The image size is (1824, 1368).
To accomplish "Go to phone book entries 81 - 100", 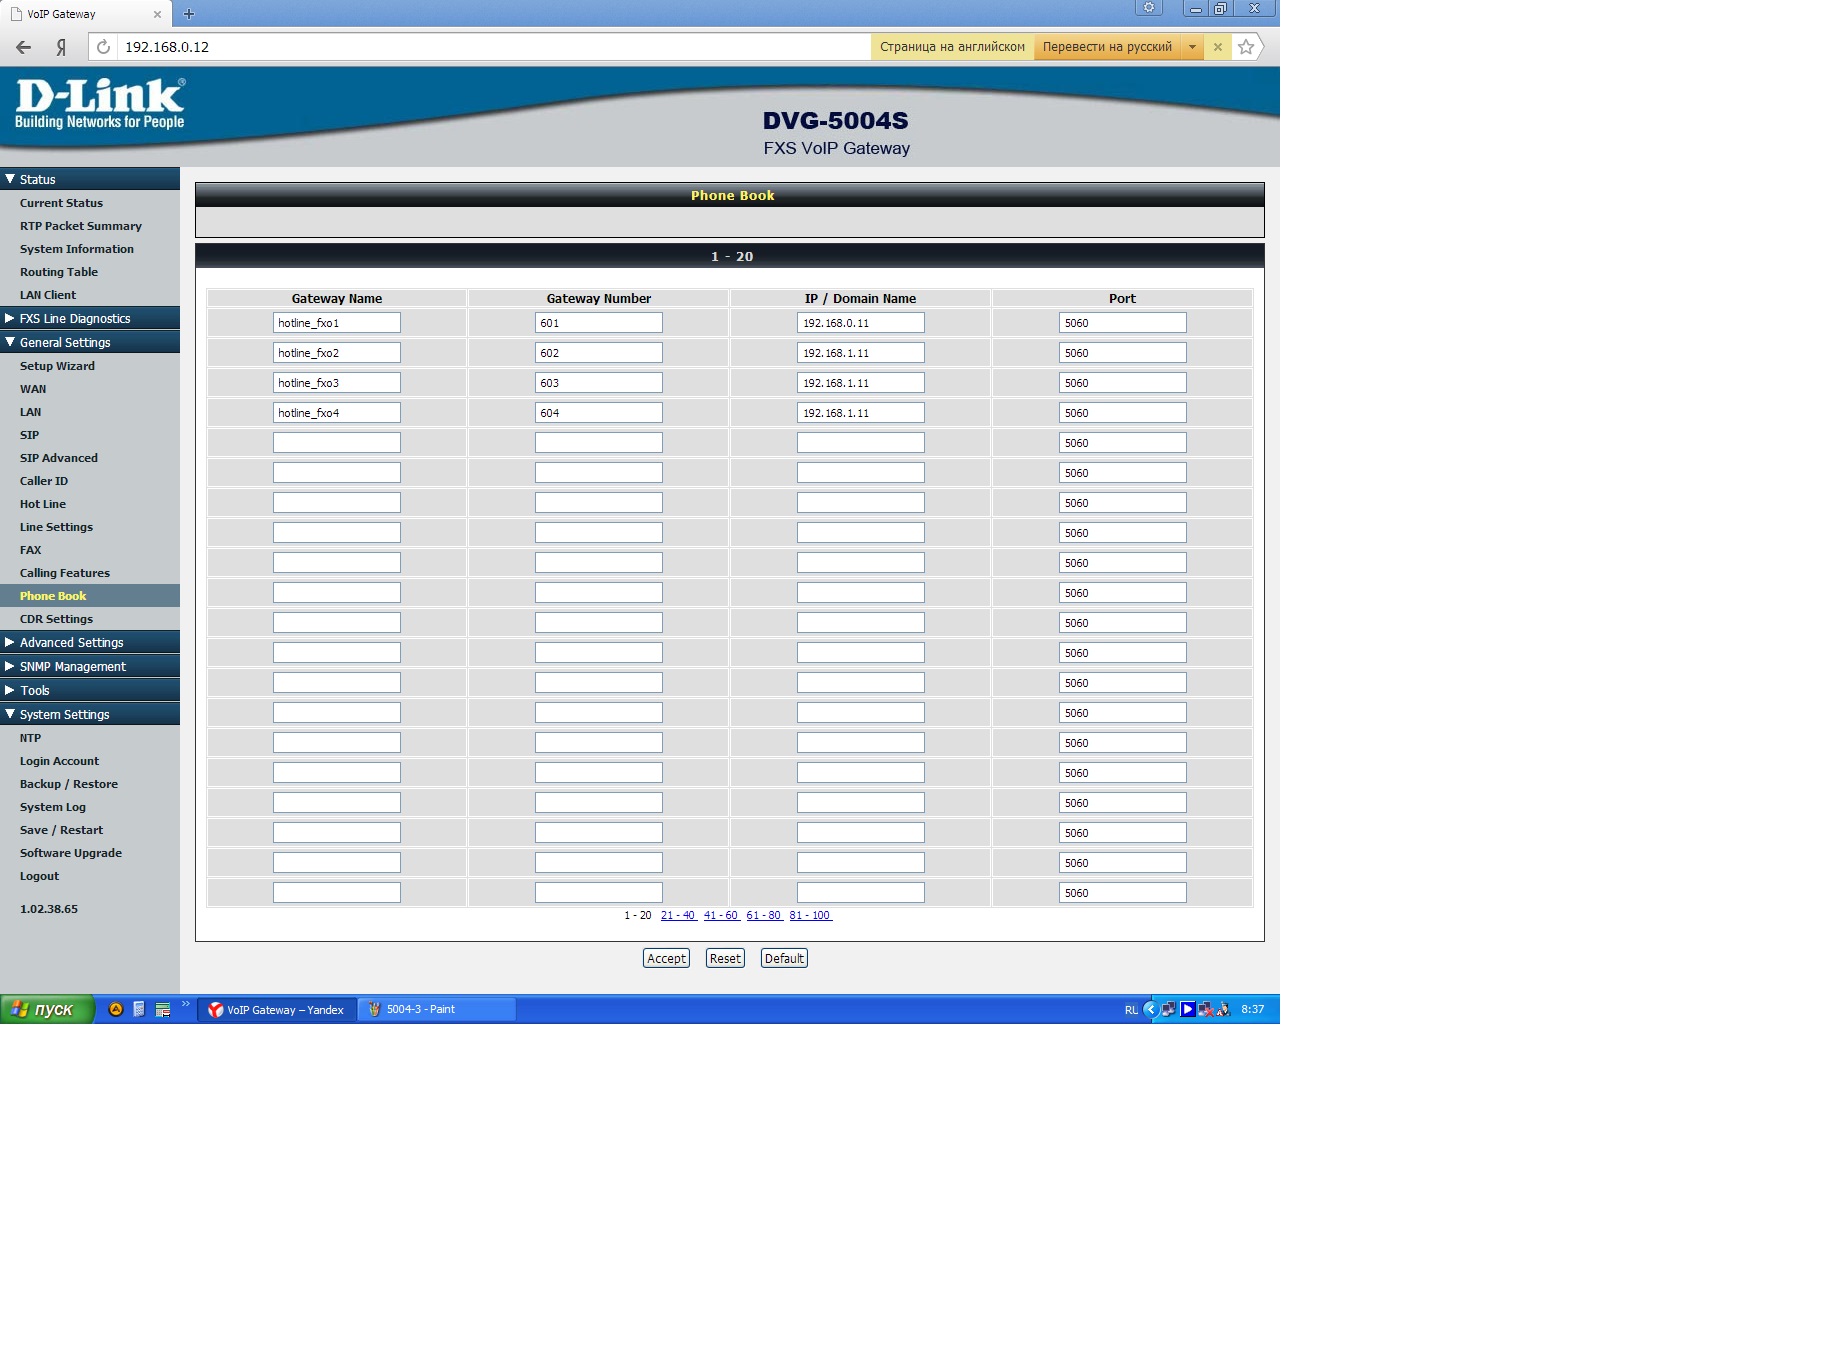I will click(810, 915).
